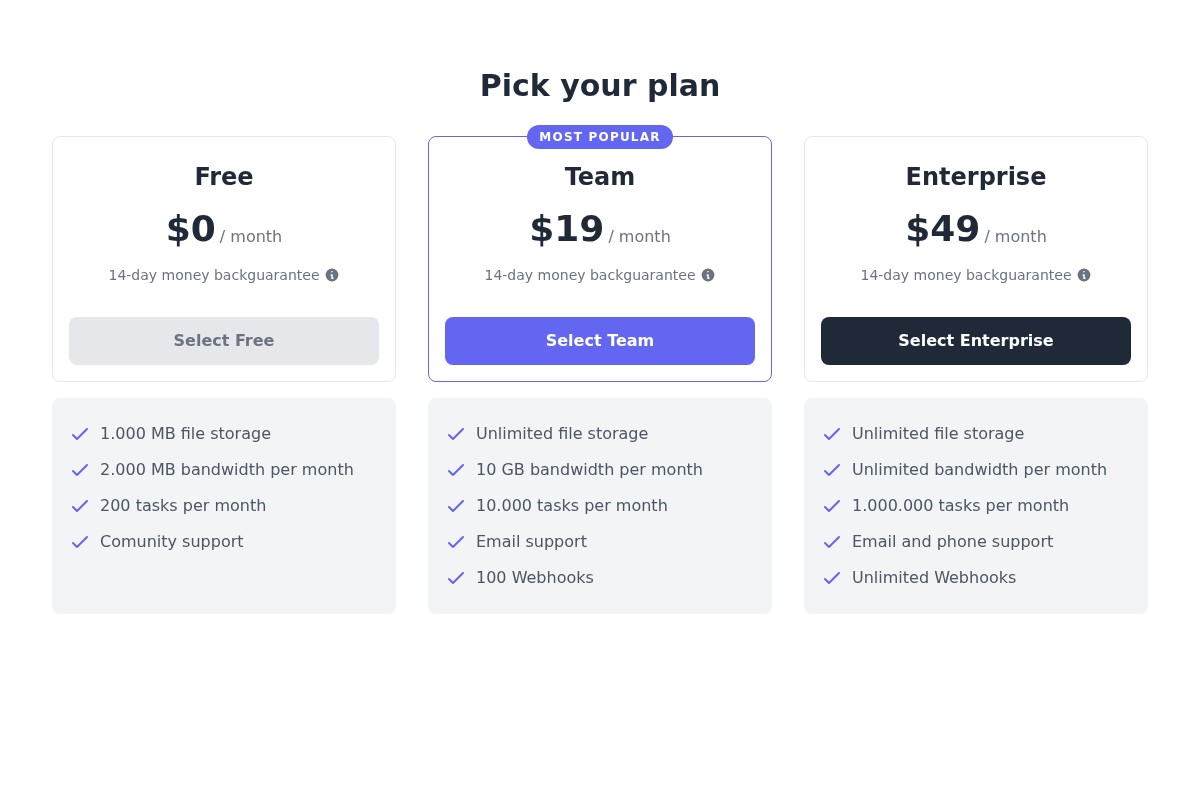Click checkmark beside Comunity support
1200x800 pixels.
(x=80, y=542)
